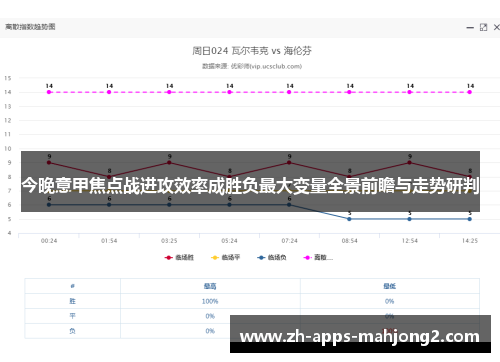Click the 最低 0% cell in 胜 row

pos(389,301)
